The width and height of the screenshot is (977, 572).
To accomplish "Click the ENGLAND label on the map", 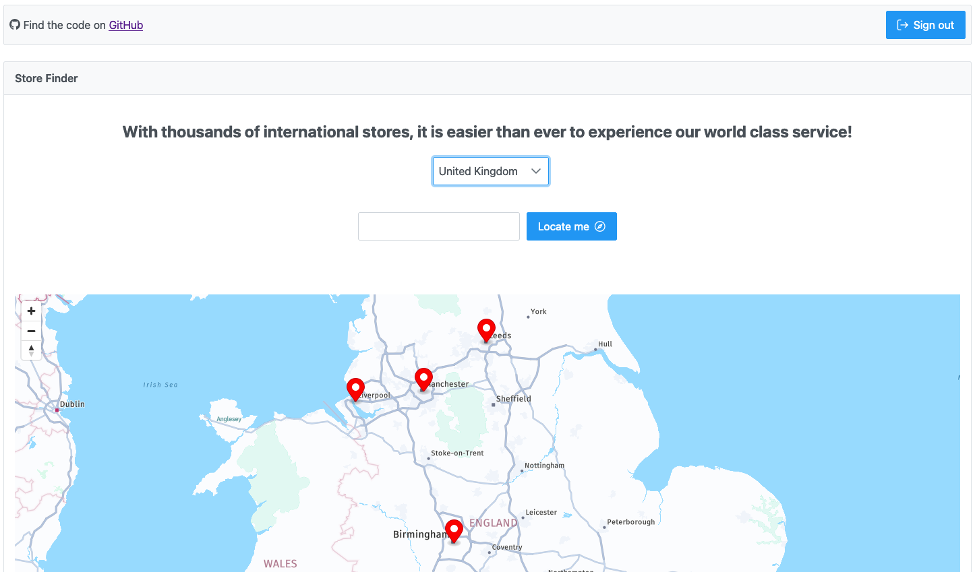I will pos(493,523).
